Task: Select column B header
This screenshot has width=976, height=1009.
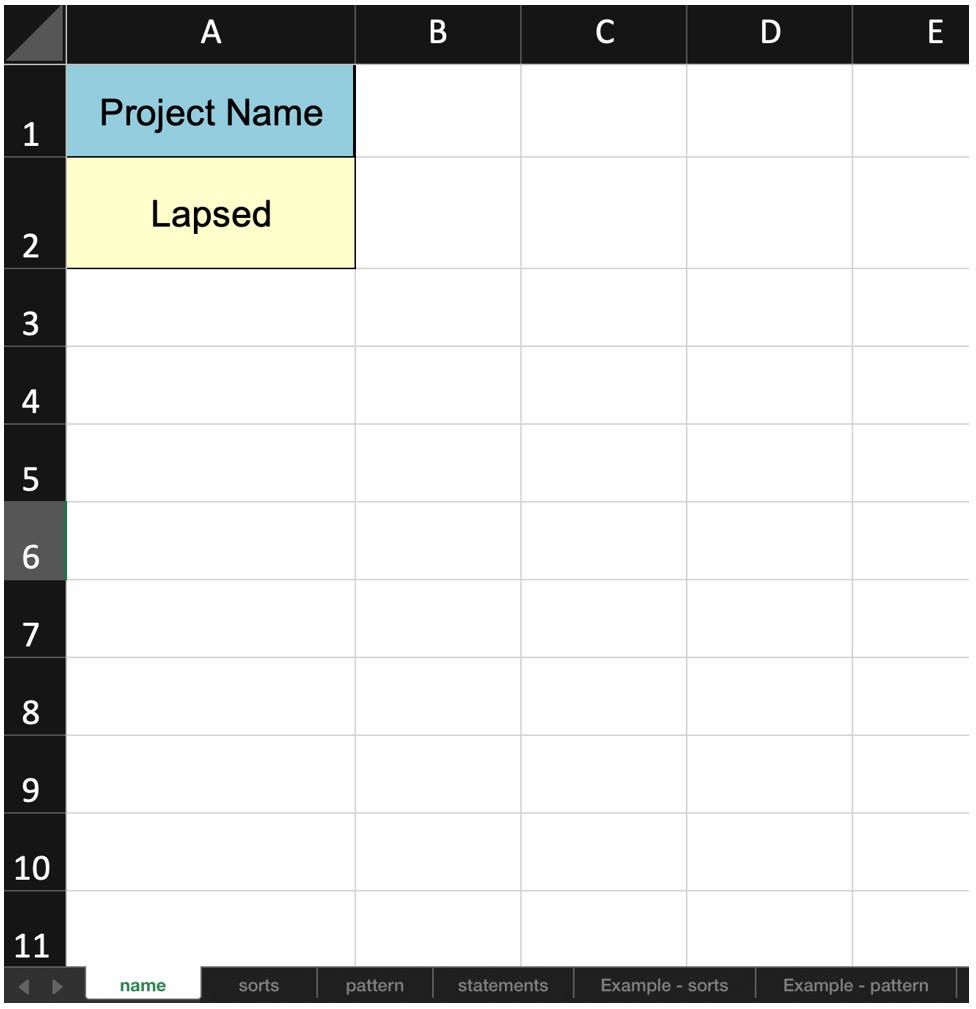Action: (438, 33)
